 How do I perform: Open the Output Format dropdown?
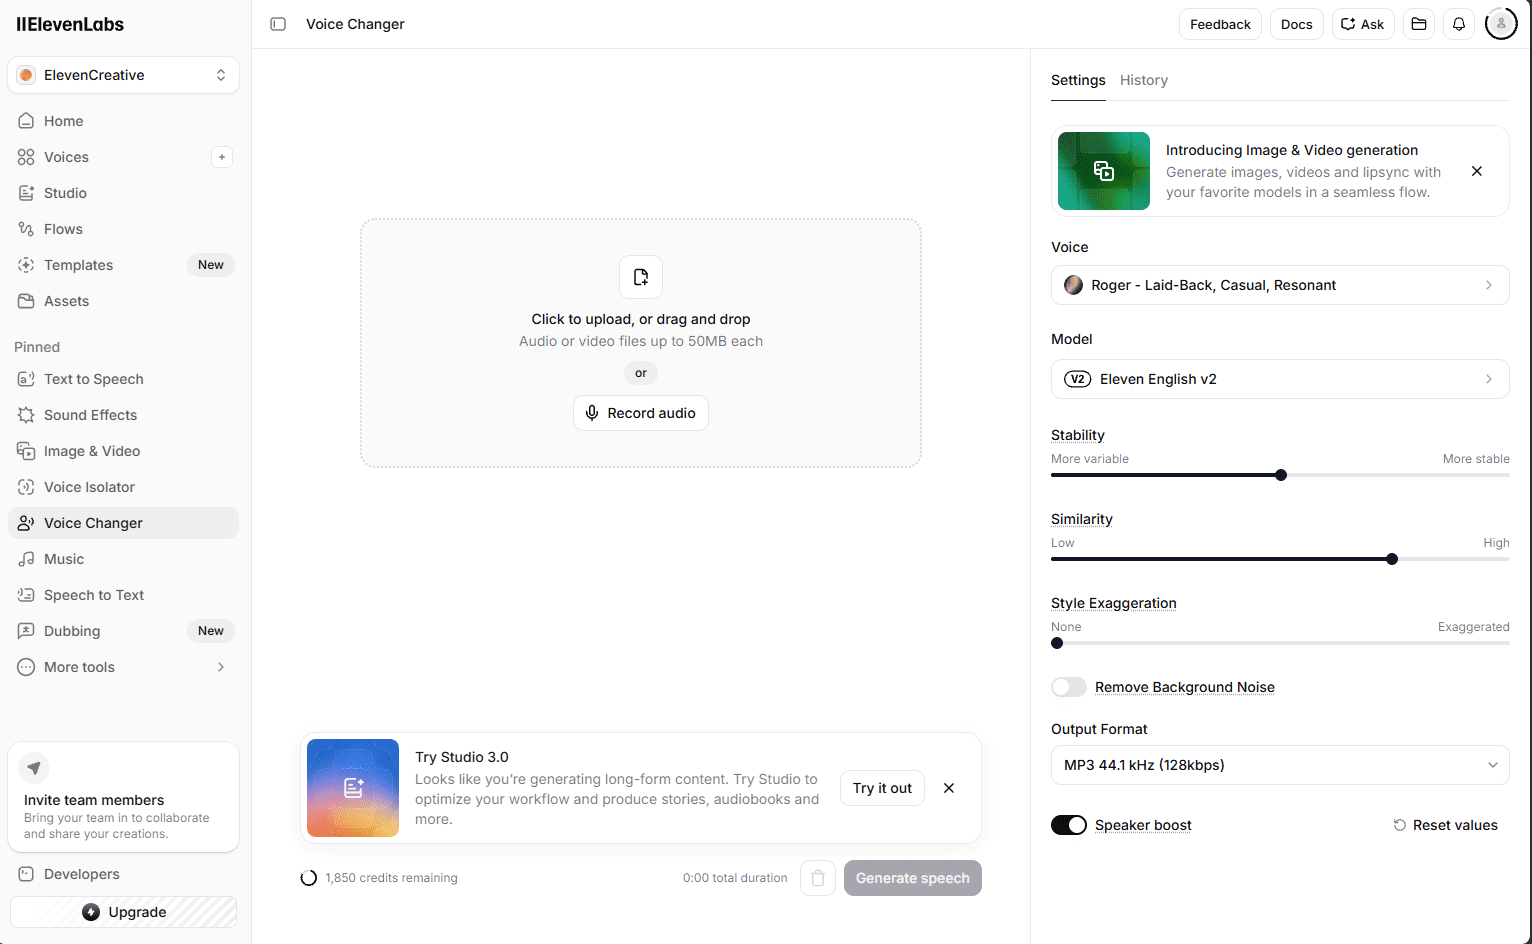click(x=1280, y=765)
